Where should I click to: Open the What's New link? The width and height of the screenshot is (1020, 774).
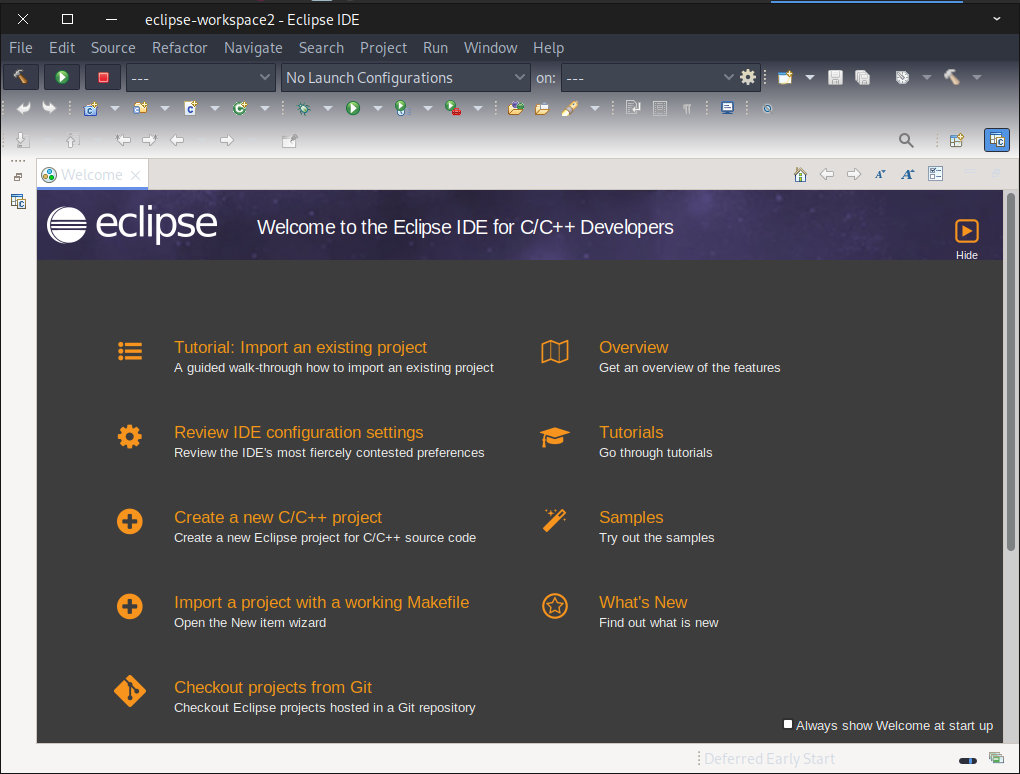(x=643, y=602)
